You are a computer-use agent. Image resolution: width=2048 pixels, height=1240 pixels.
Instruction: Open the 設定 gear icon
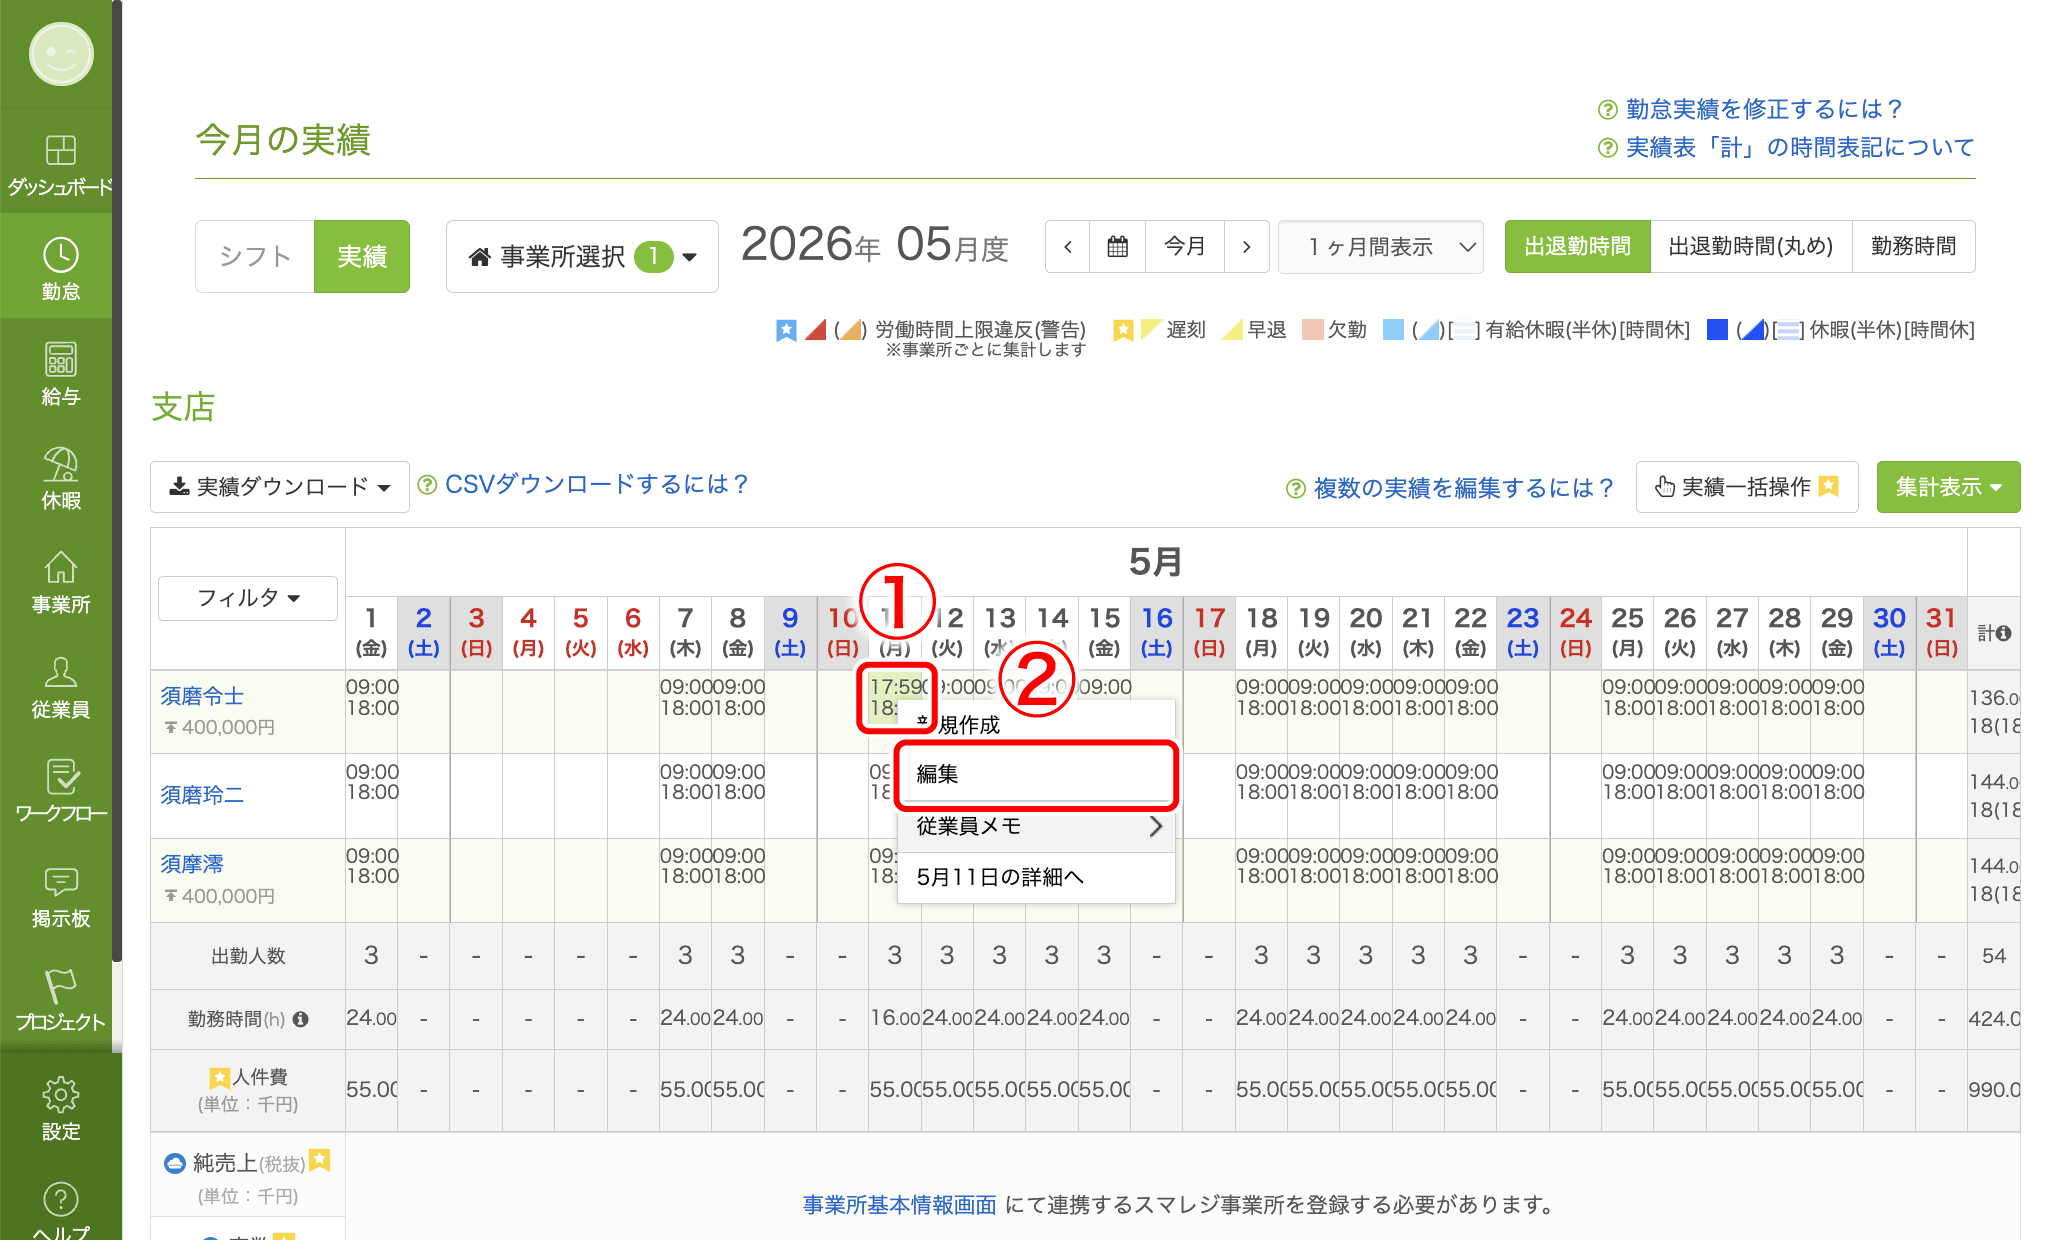(x=61, y=1095)
